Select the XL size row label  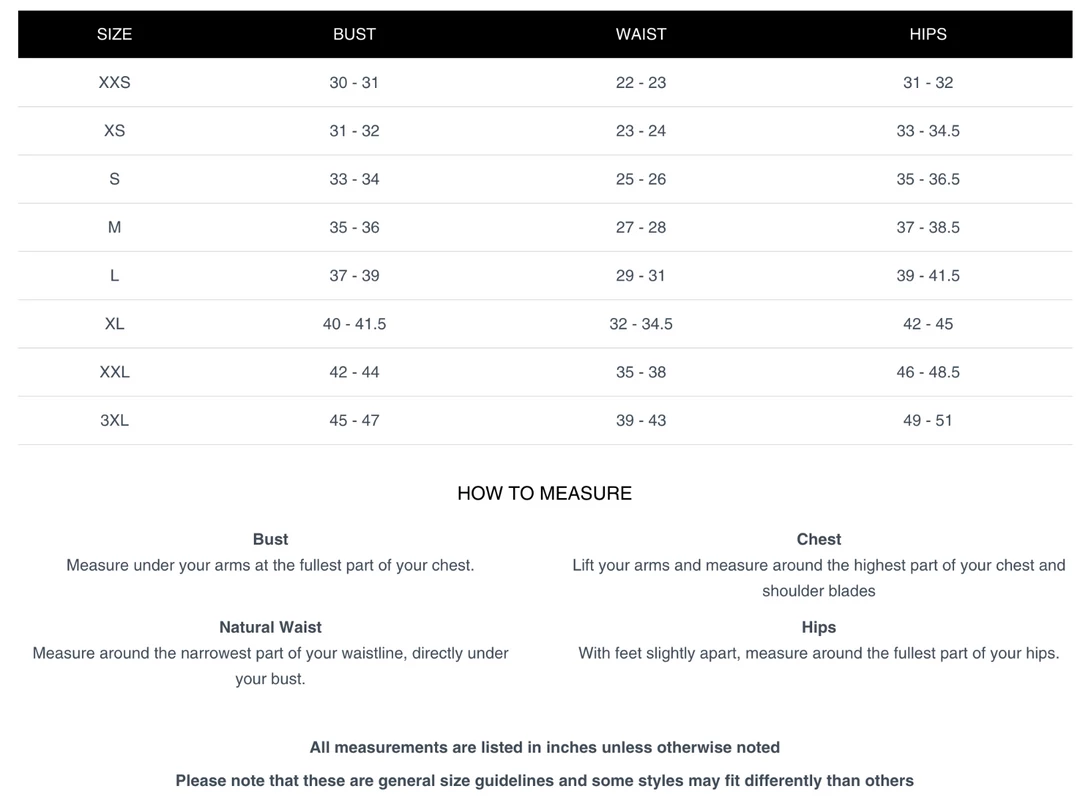coord(114,324)
